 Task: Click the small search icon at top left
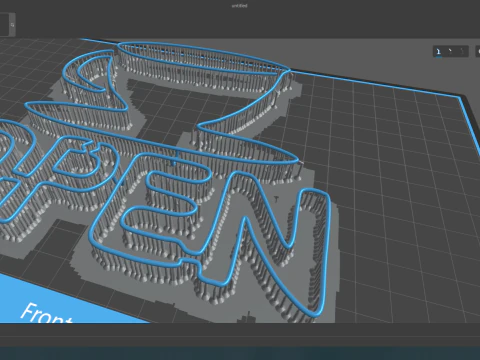coord(12,25)
